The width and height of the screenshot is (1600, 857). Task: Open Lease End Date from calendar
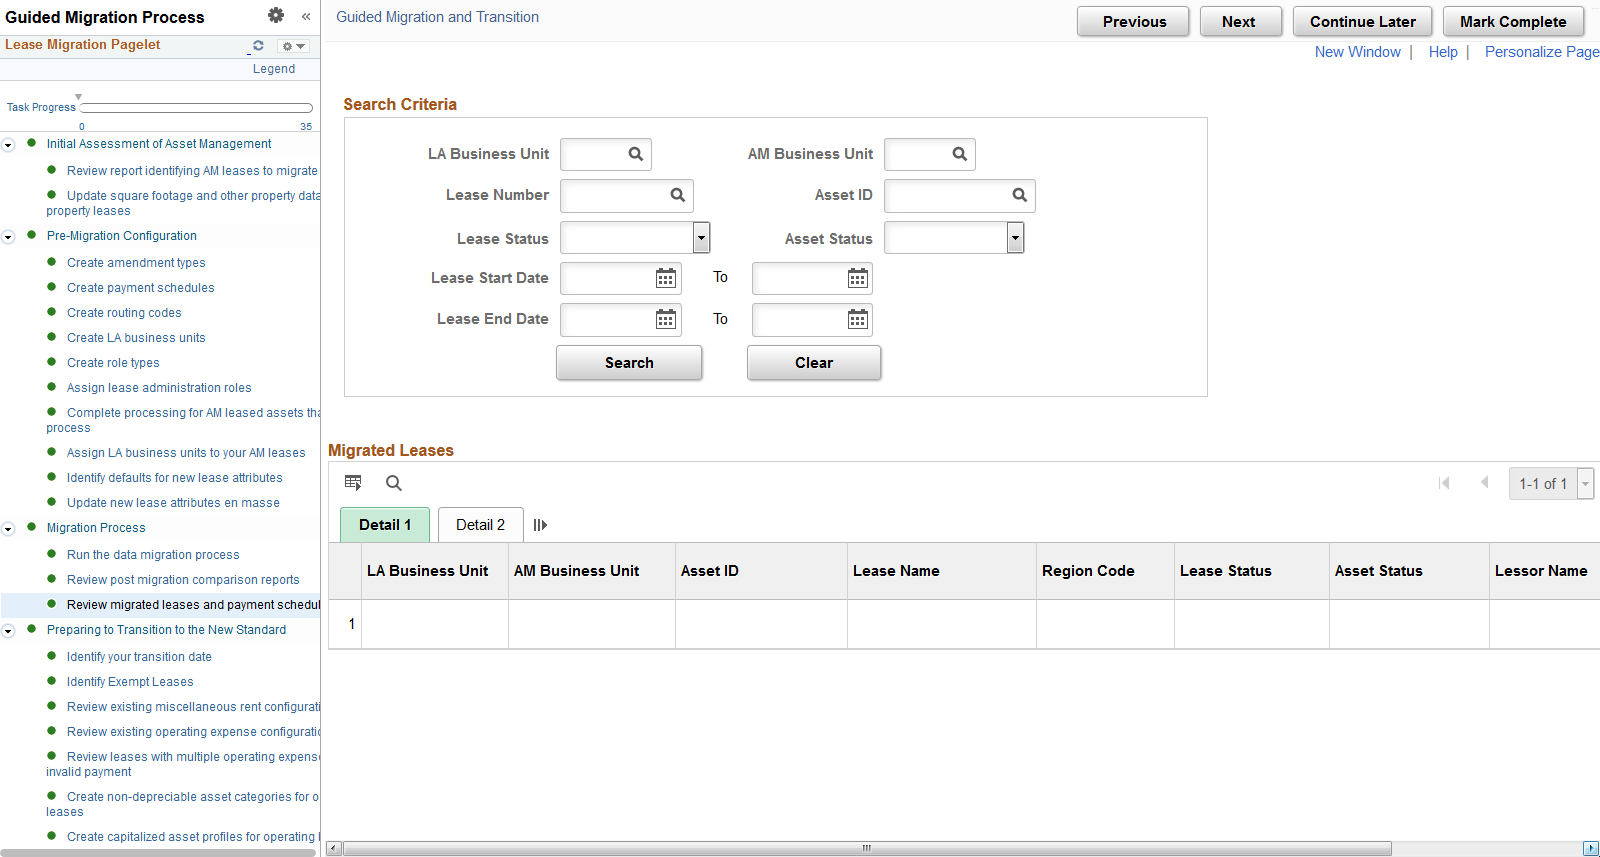click(x=666, y=320)
